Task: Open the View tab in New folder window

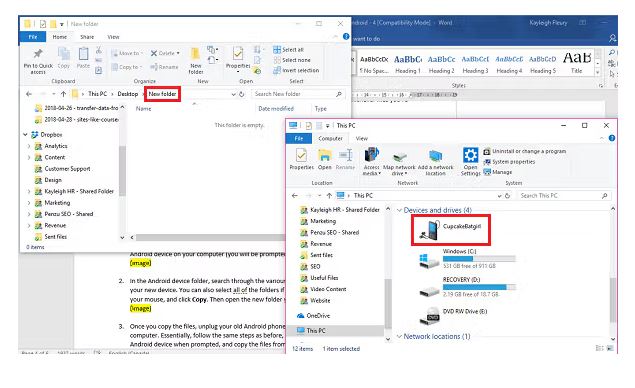Action: pos(113,37)
